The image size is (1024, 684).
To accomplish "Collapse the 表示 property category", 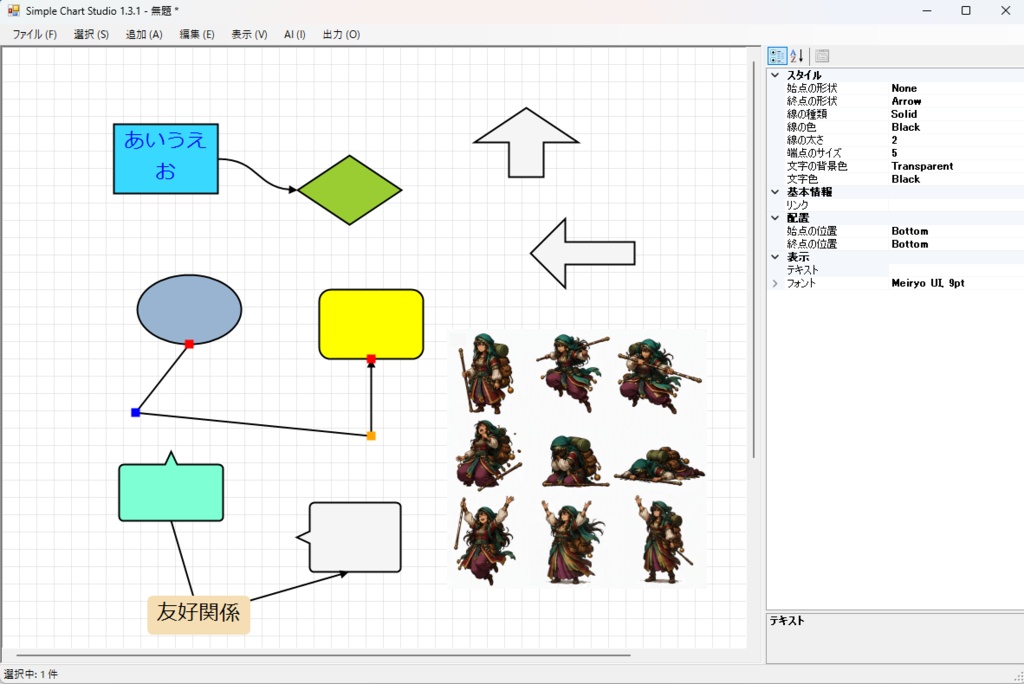I will point(775,257).
